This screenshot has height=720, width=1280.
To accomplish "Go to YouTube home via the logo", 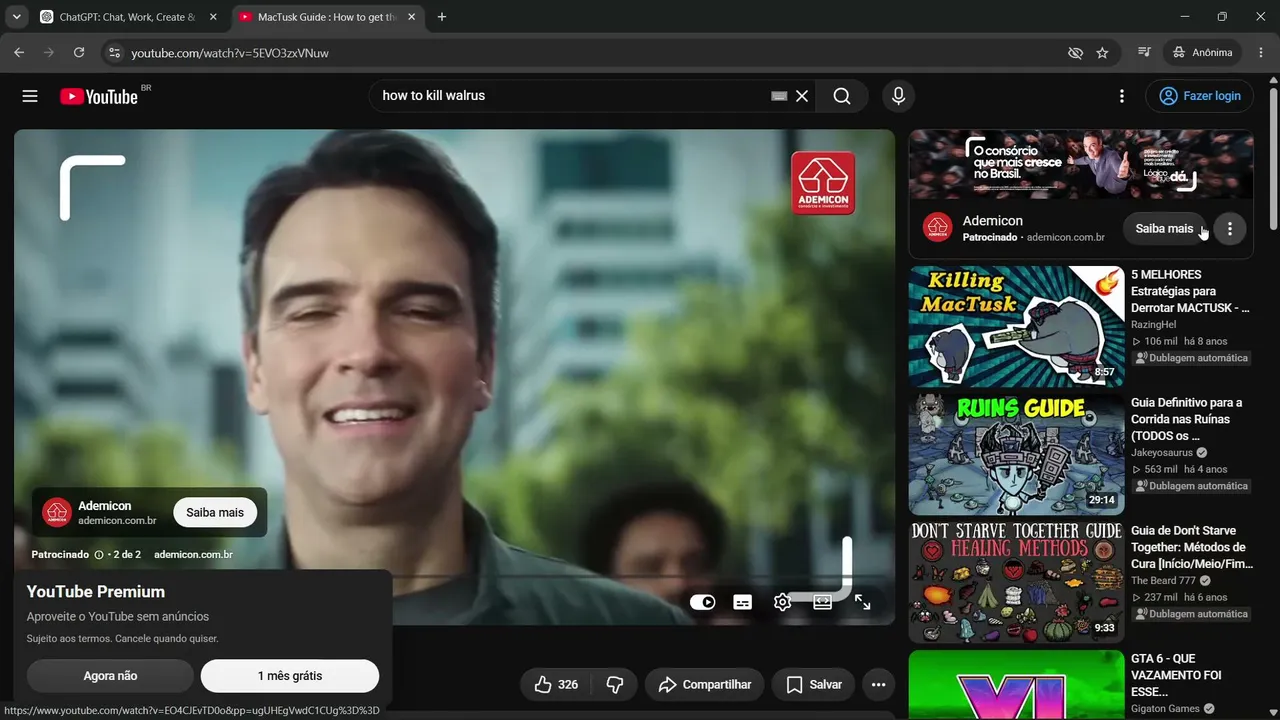I will 98,96.
